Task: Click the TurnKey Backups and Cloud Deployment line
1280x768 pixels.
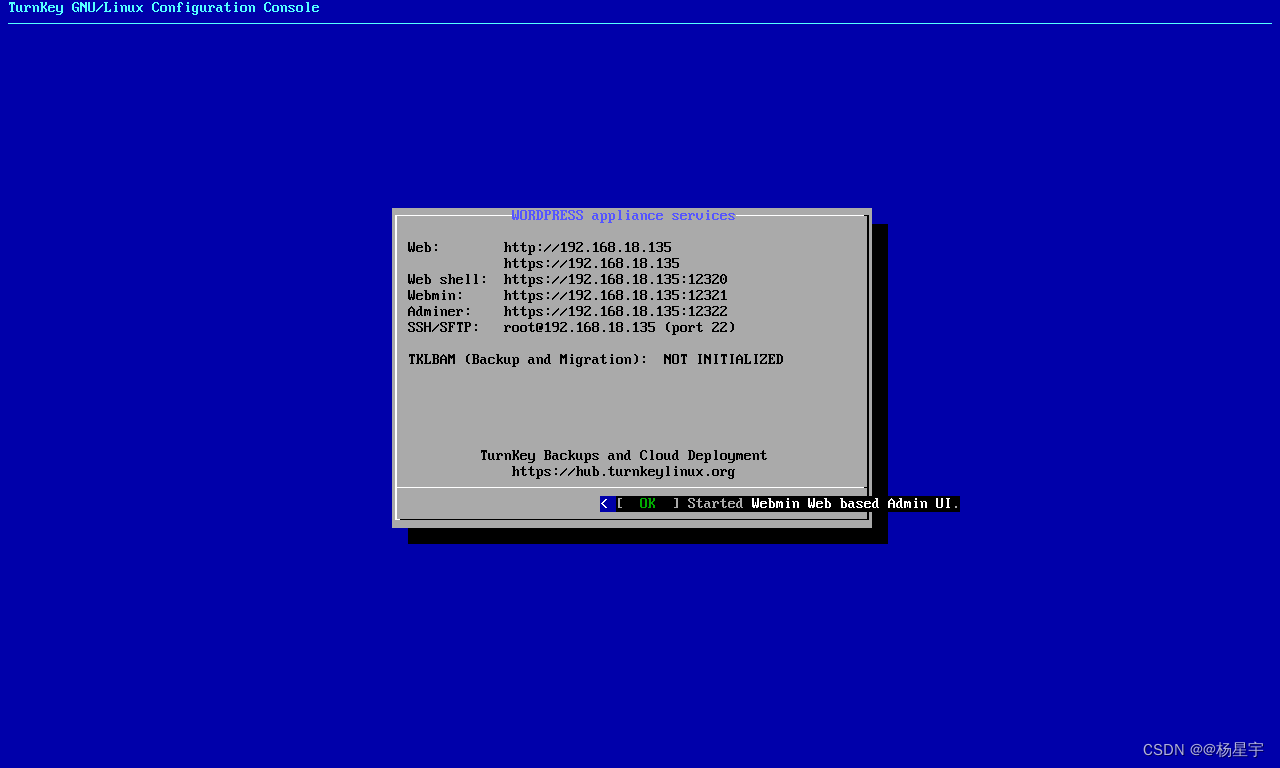Action: tap(624, 455)
